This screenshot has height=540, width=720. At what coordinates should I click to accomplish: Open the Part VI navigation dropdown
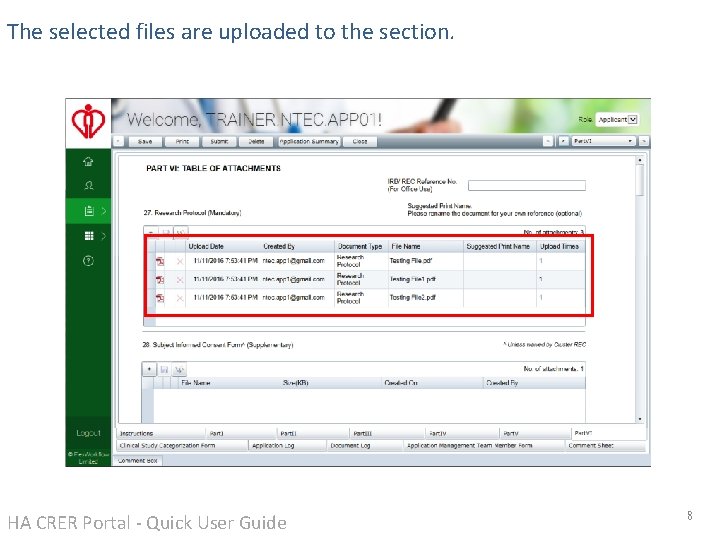(x=603, y=141)
